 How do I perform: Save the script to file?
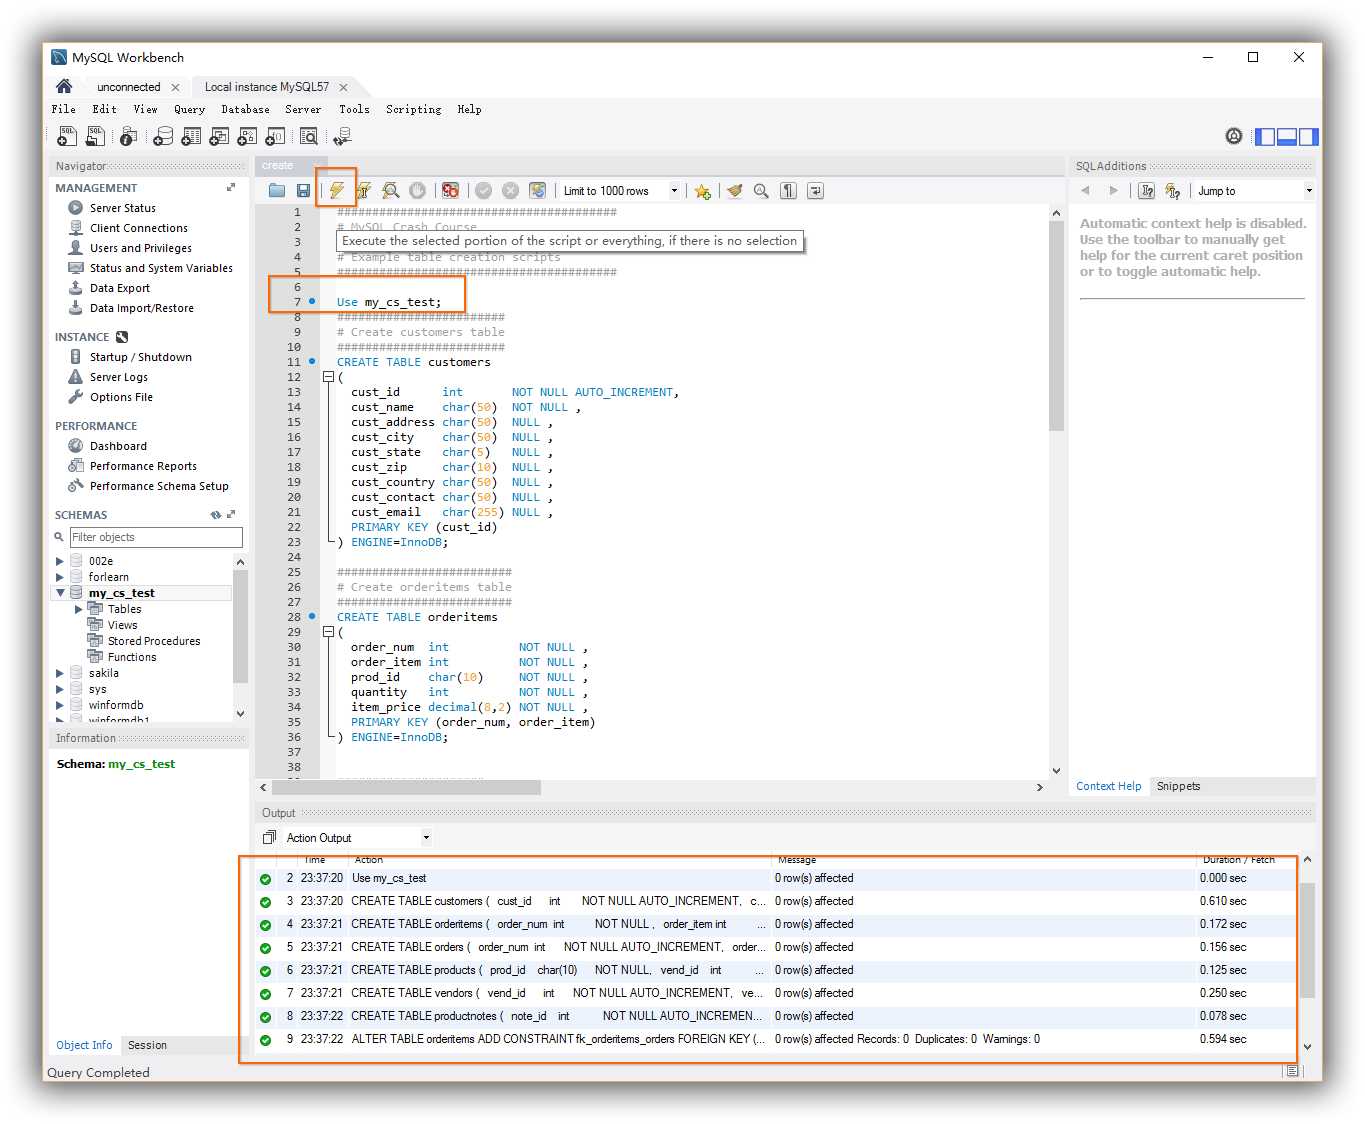point(303,190)
